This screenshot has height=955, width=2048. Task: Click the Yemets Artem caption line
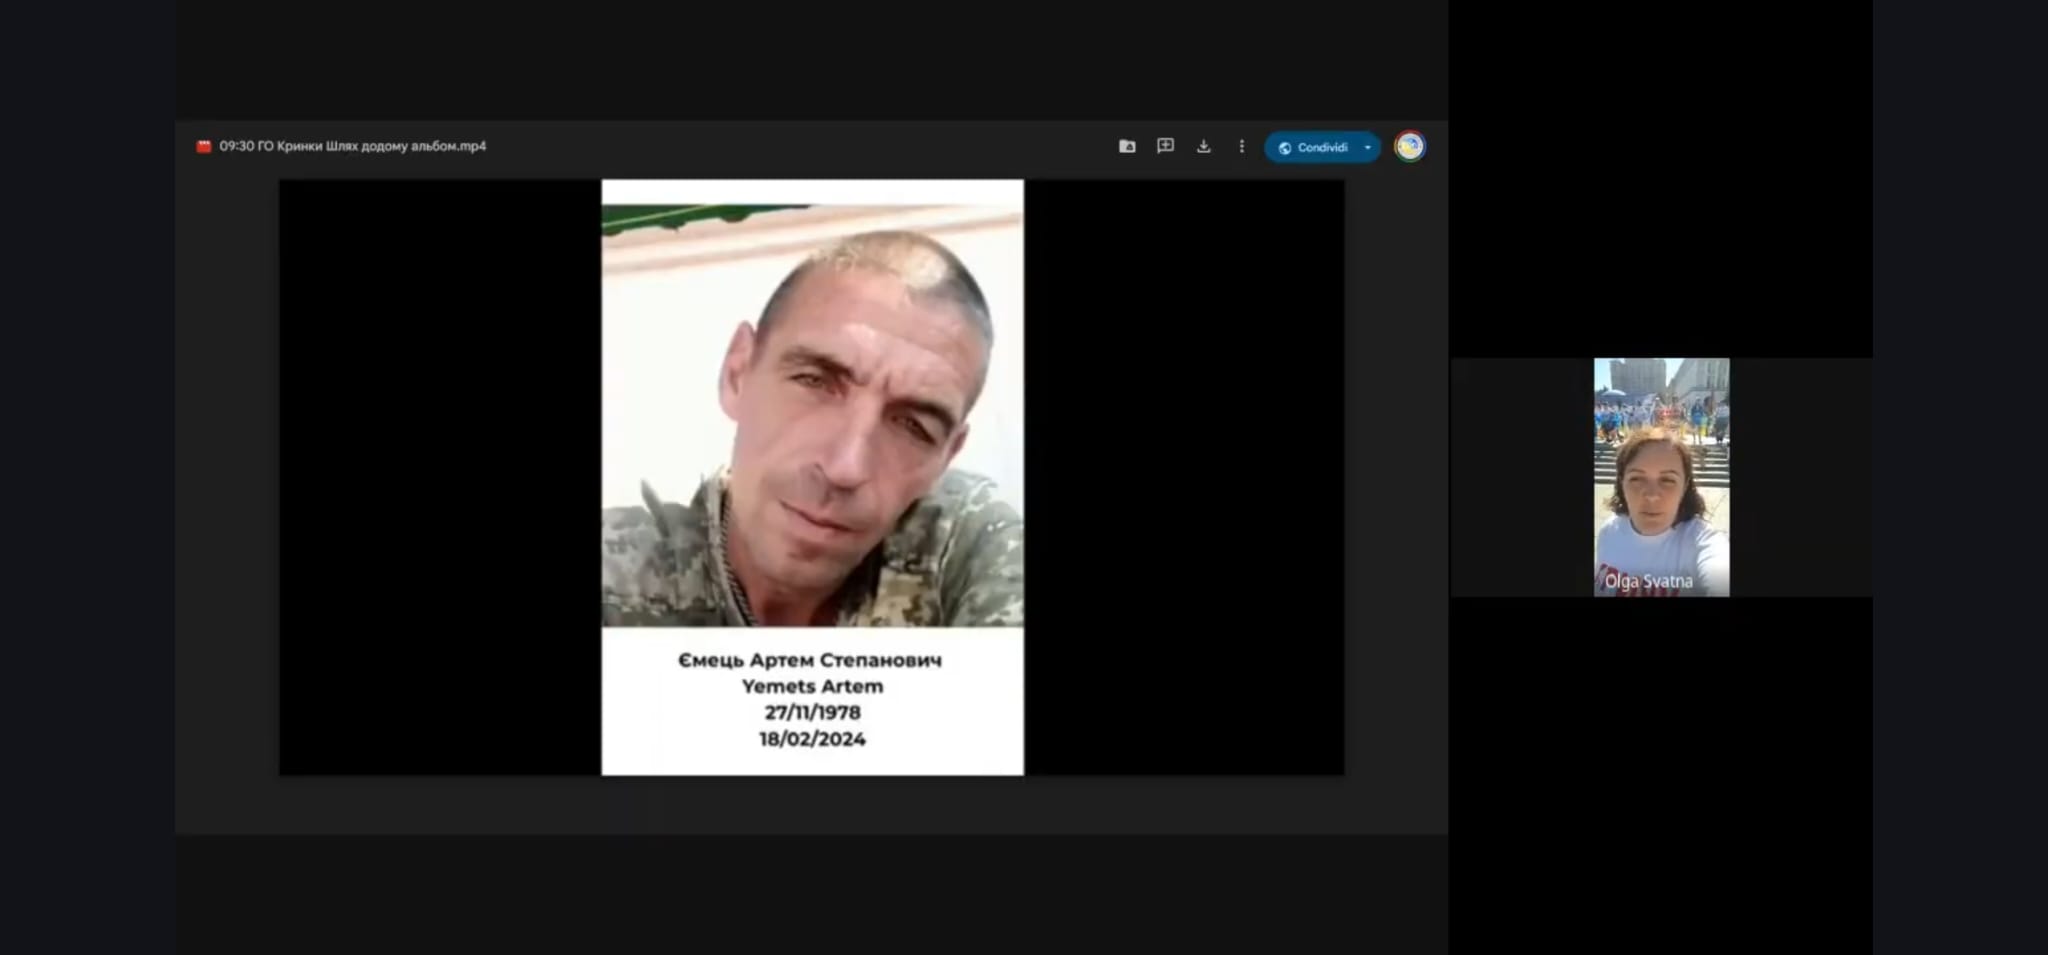tap(812, 686)
